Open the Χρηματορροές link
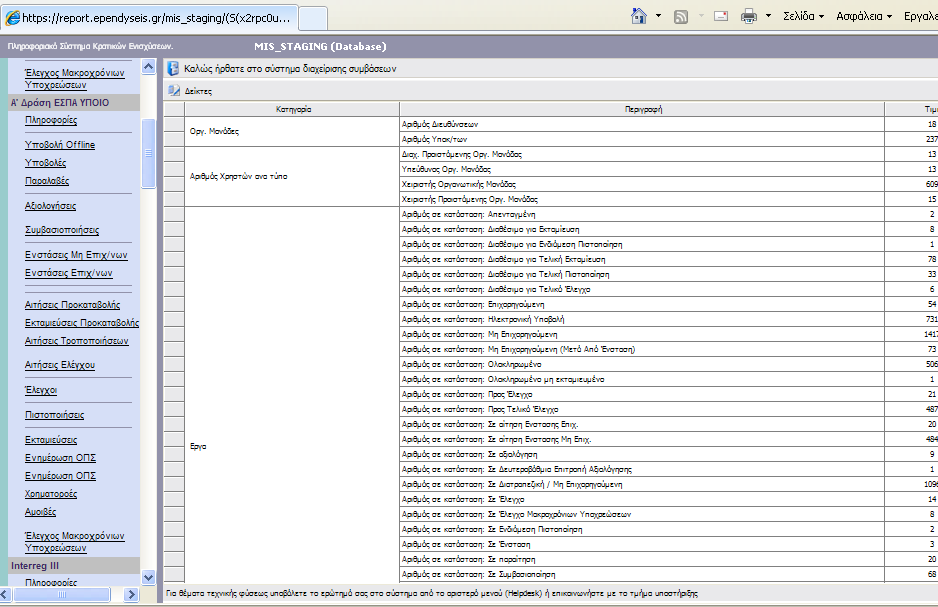 [x=51, y=494]
